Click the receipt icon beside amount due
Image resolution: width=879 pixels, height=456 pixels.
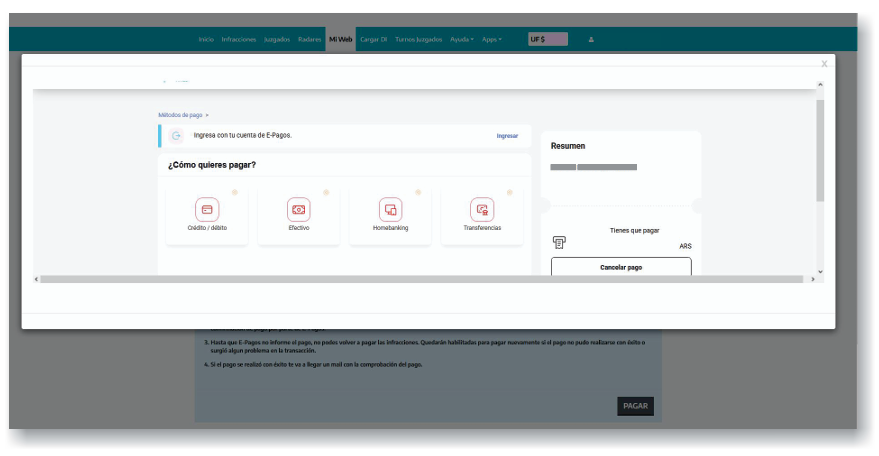pyautogui.click(x=559, y=242)
